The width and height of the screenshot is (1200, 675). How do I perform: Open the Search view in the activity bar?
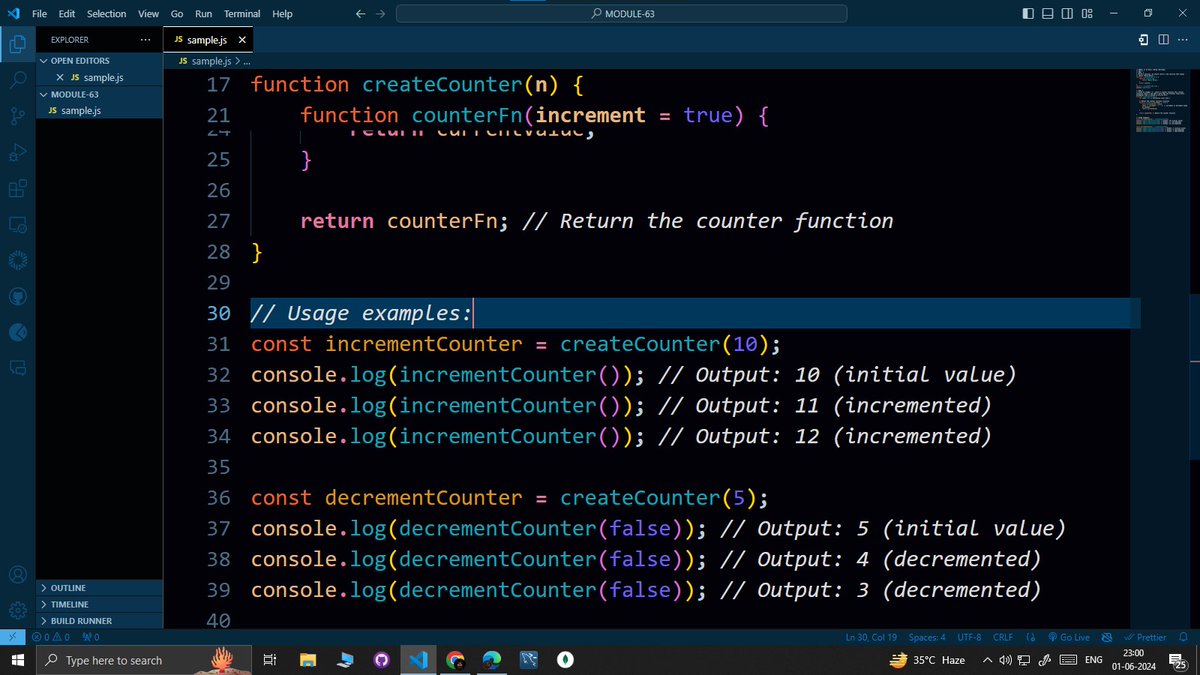tap(17, 80)
